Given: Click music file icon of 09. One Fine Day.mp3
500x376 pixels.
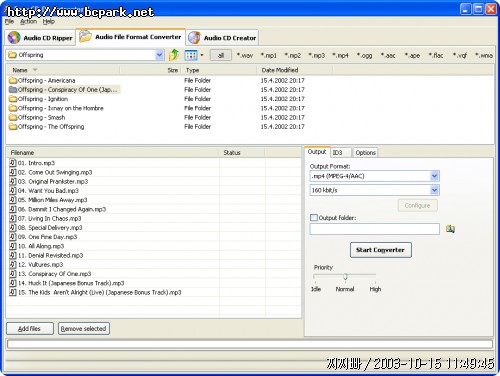Looking at the screenshot, I should point(13,237).
